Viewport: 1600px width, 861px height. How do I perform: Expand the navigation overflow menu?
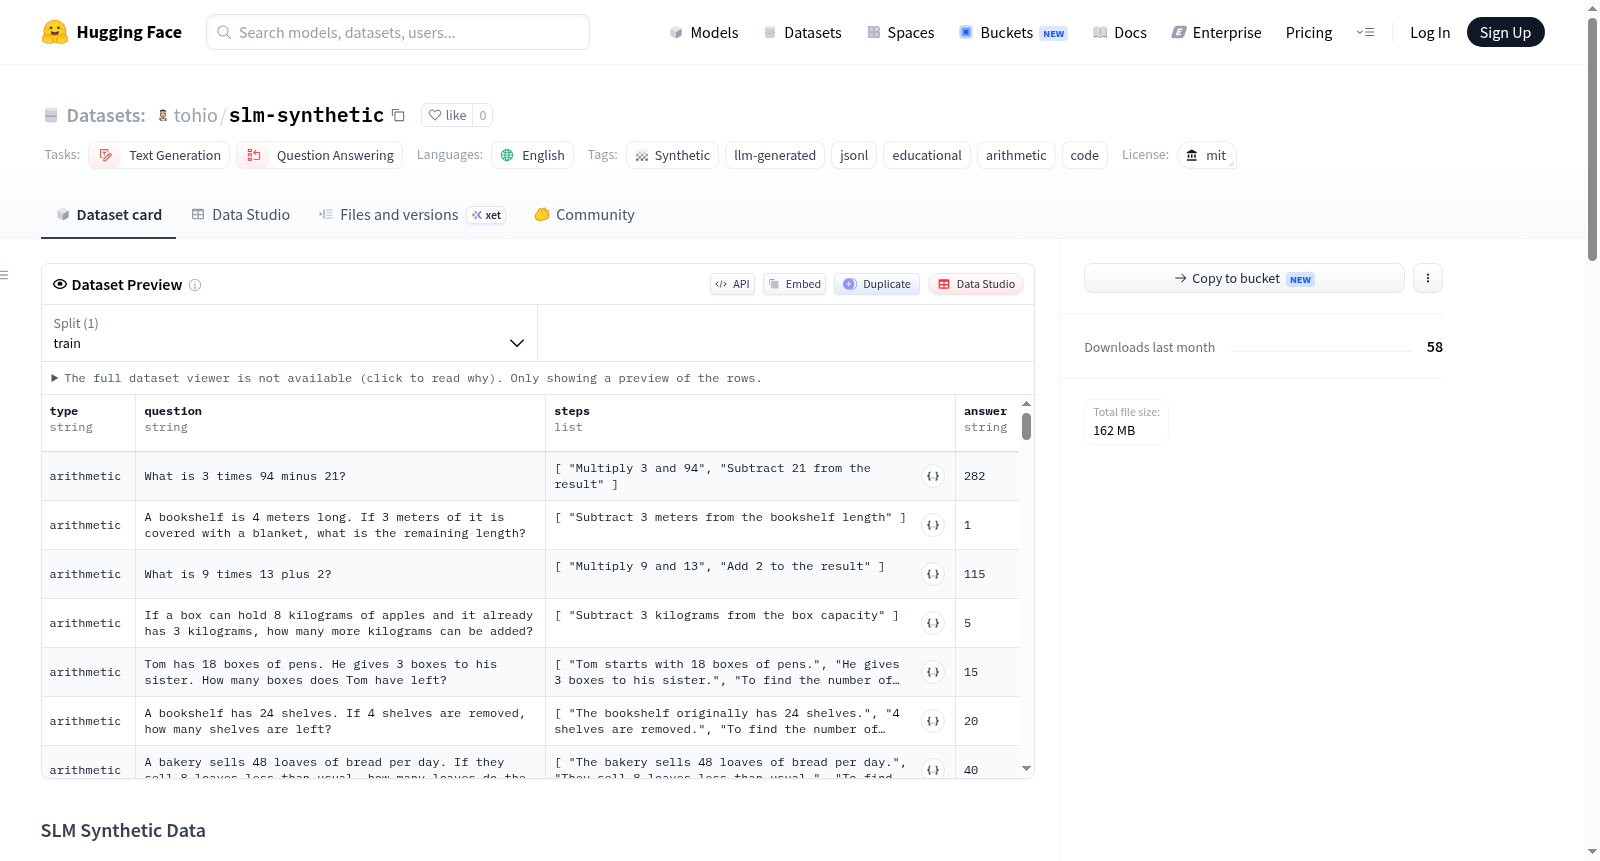[x=1365, y=32]
